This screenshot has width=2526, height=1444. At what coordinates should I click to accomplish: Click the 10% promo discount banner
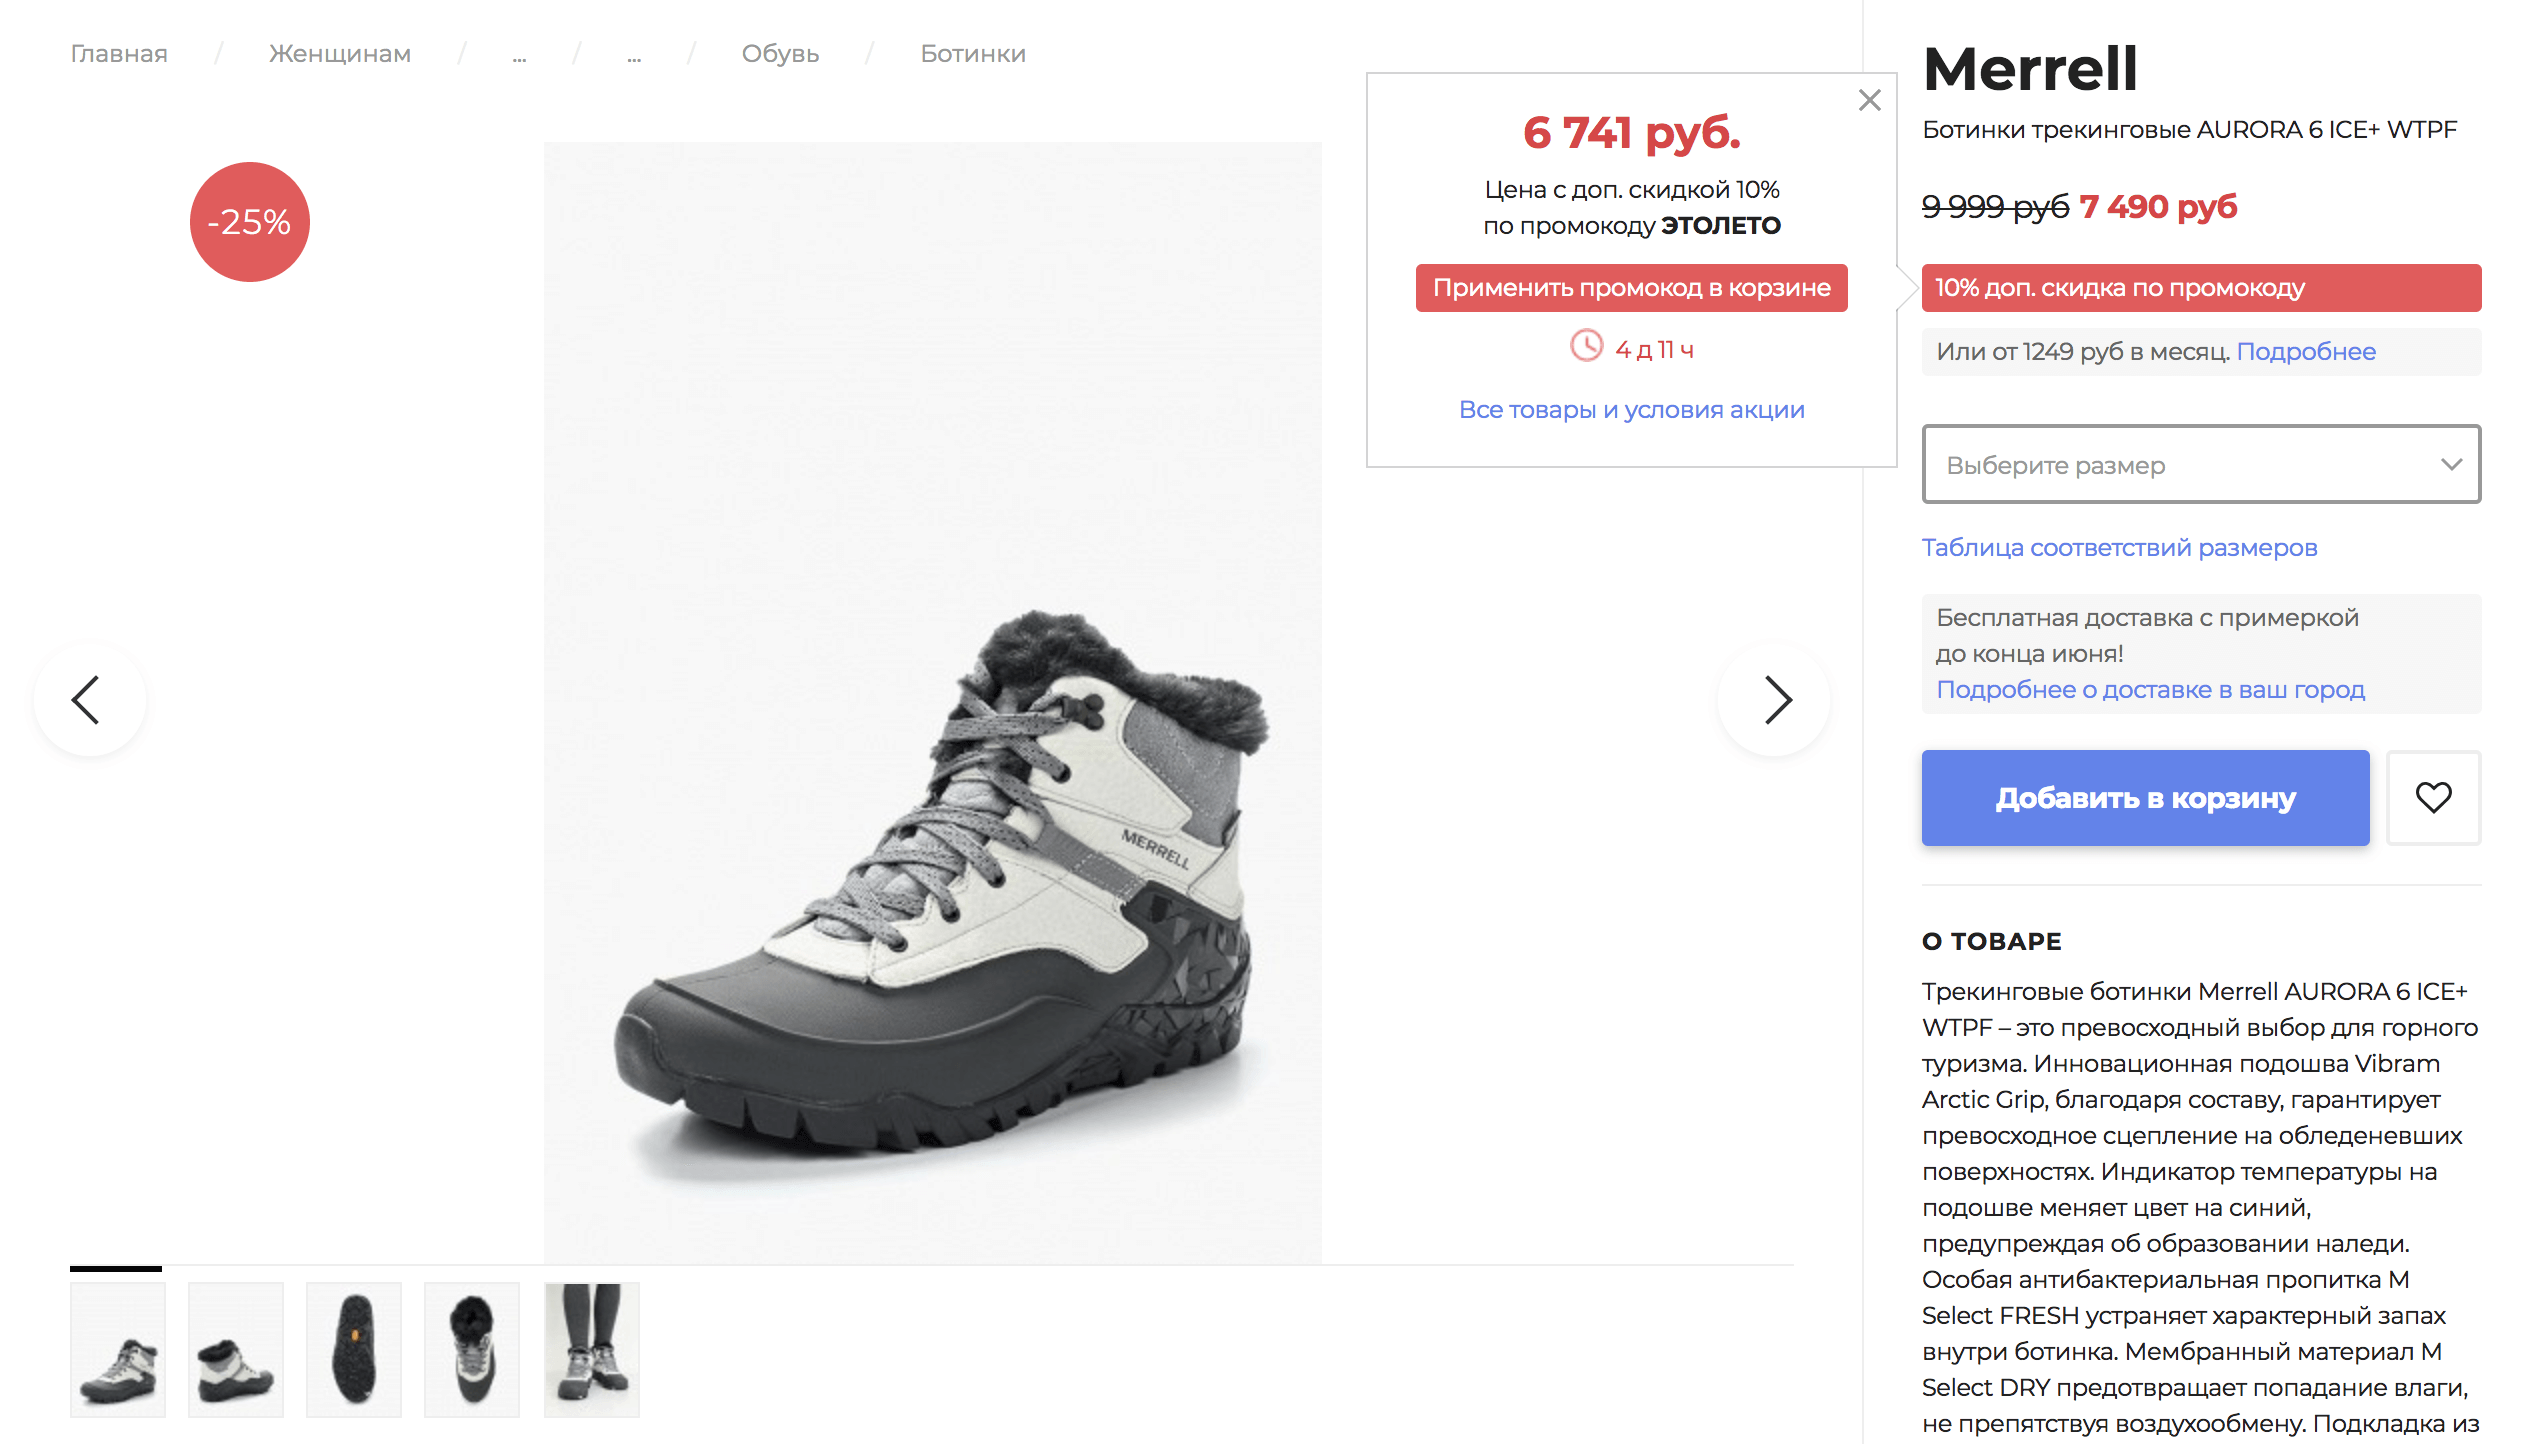coord(2200,288)
